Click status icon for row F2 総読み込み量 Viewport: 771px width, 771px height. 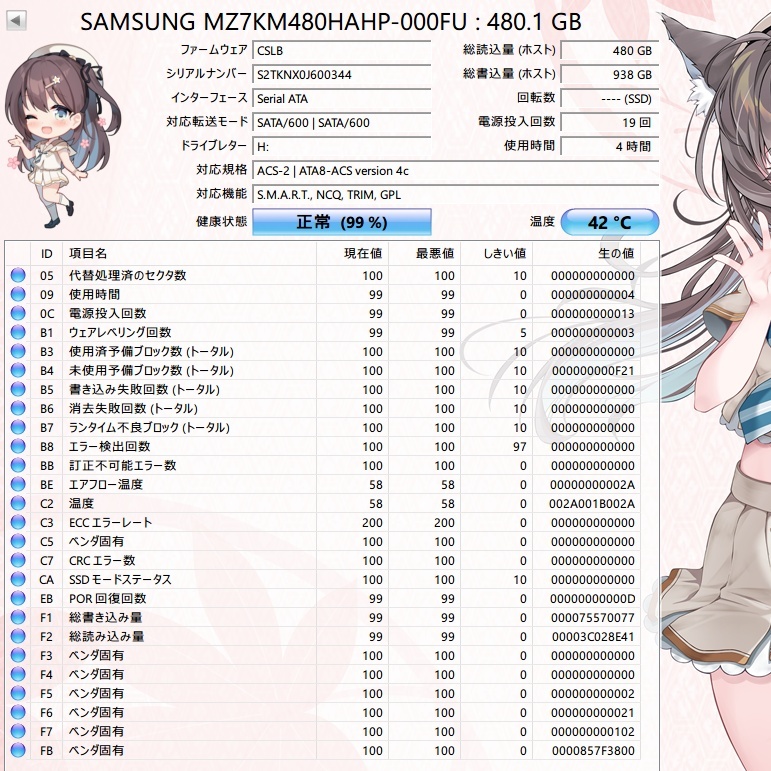18,636
